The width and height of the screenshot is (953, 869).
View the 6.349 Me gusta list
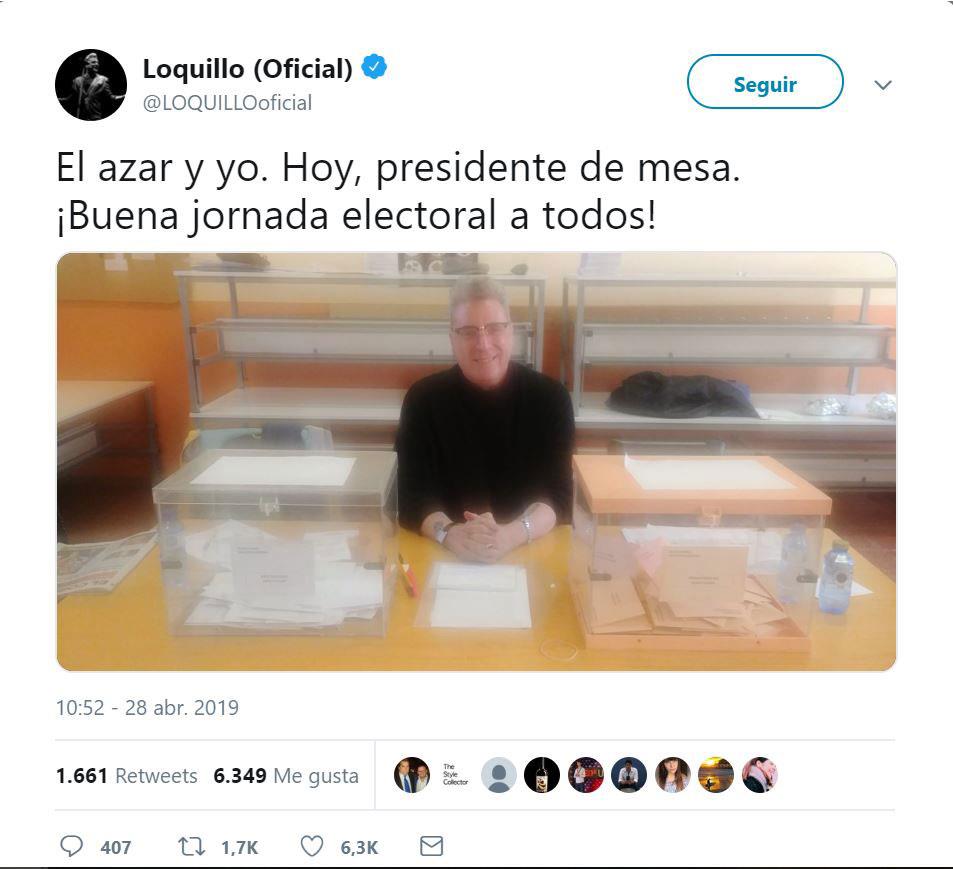[x=286, y=775]
